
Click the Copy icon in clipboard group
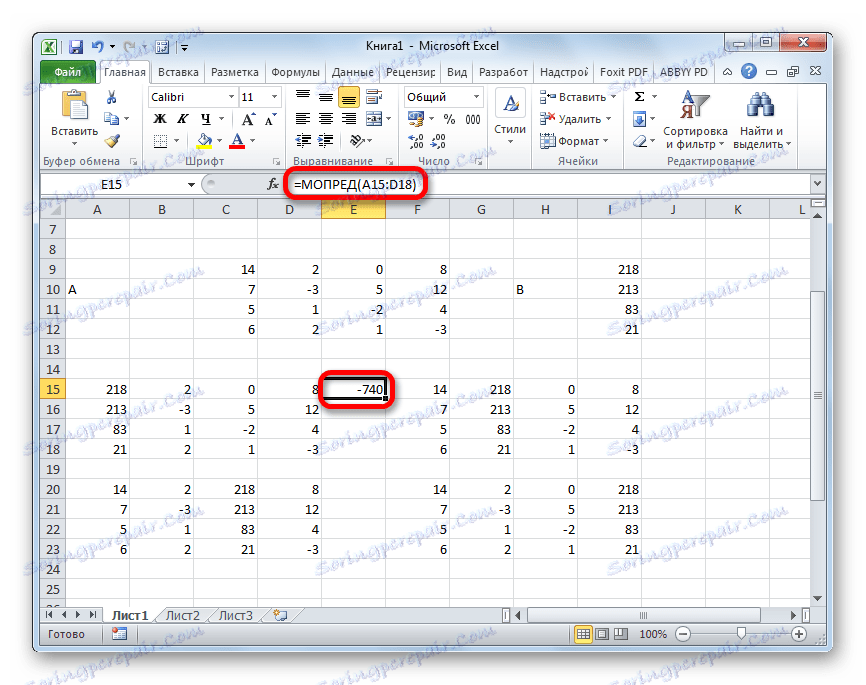click(112, 118)
